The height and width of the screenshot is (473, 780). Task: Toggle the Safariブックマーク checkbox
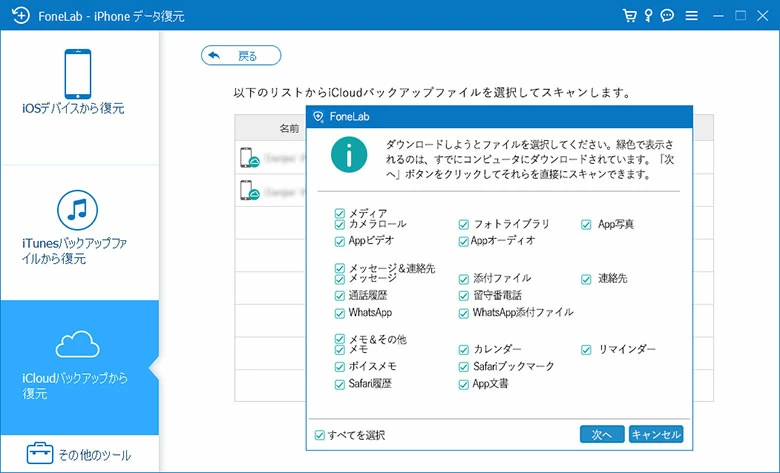pyautogui.click(x=464, y=367)
